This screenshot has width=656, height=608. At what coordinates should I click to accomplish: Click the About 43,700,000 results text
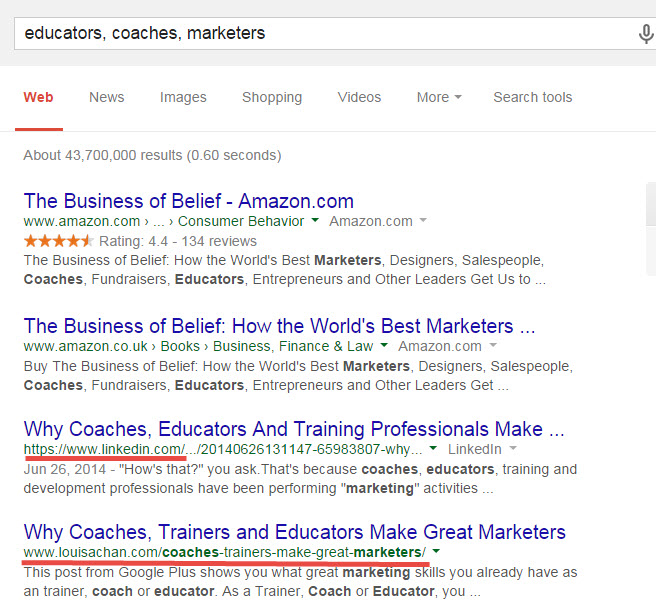tap(152, 155)
